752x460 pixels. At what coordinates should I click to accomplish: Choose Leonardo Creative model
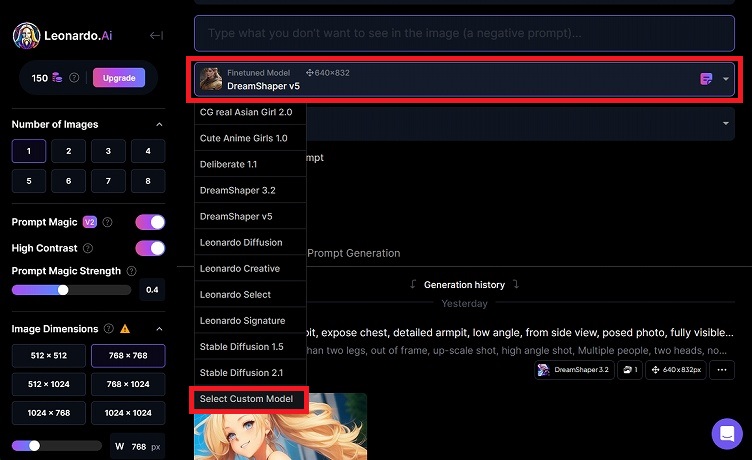(x=250, y=268)
